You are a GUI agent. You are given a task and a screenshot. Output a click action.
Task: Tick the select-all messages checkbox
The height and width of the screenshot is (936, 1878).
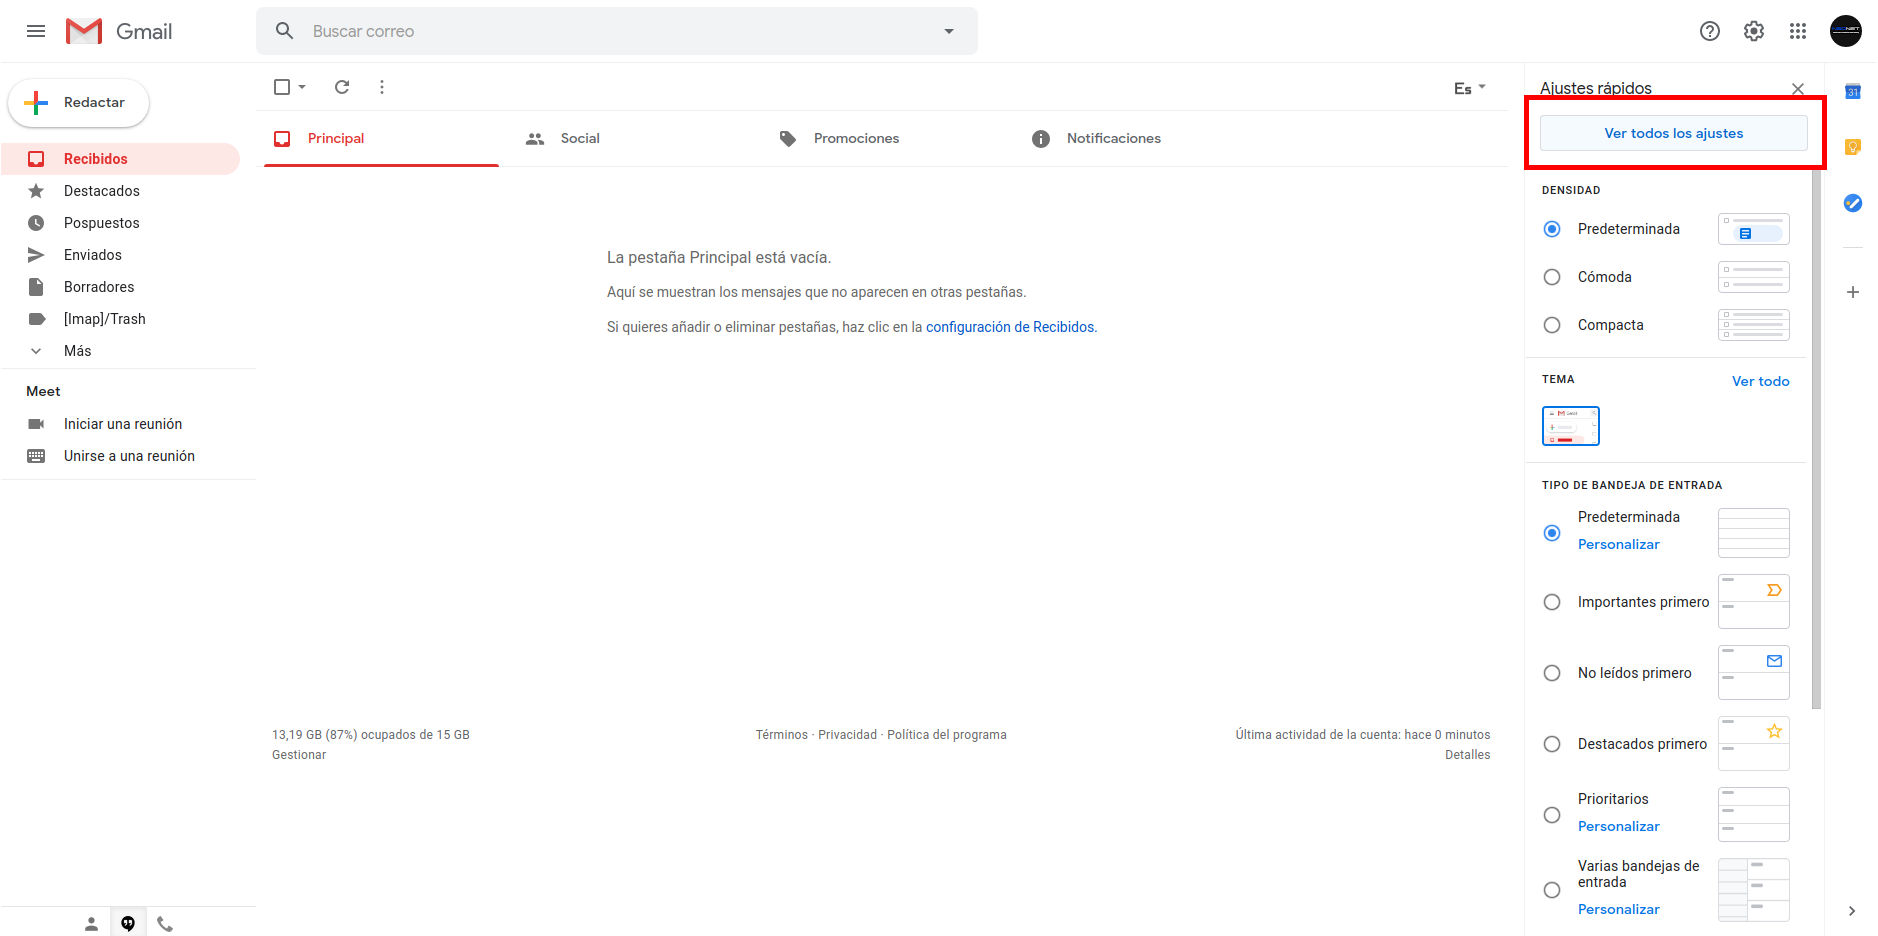coord(282,87)
